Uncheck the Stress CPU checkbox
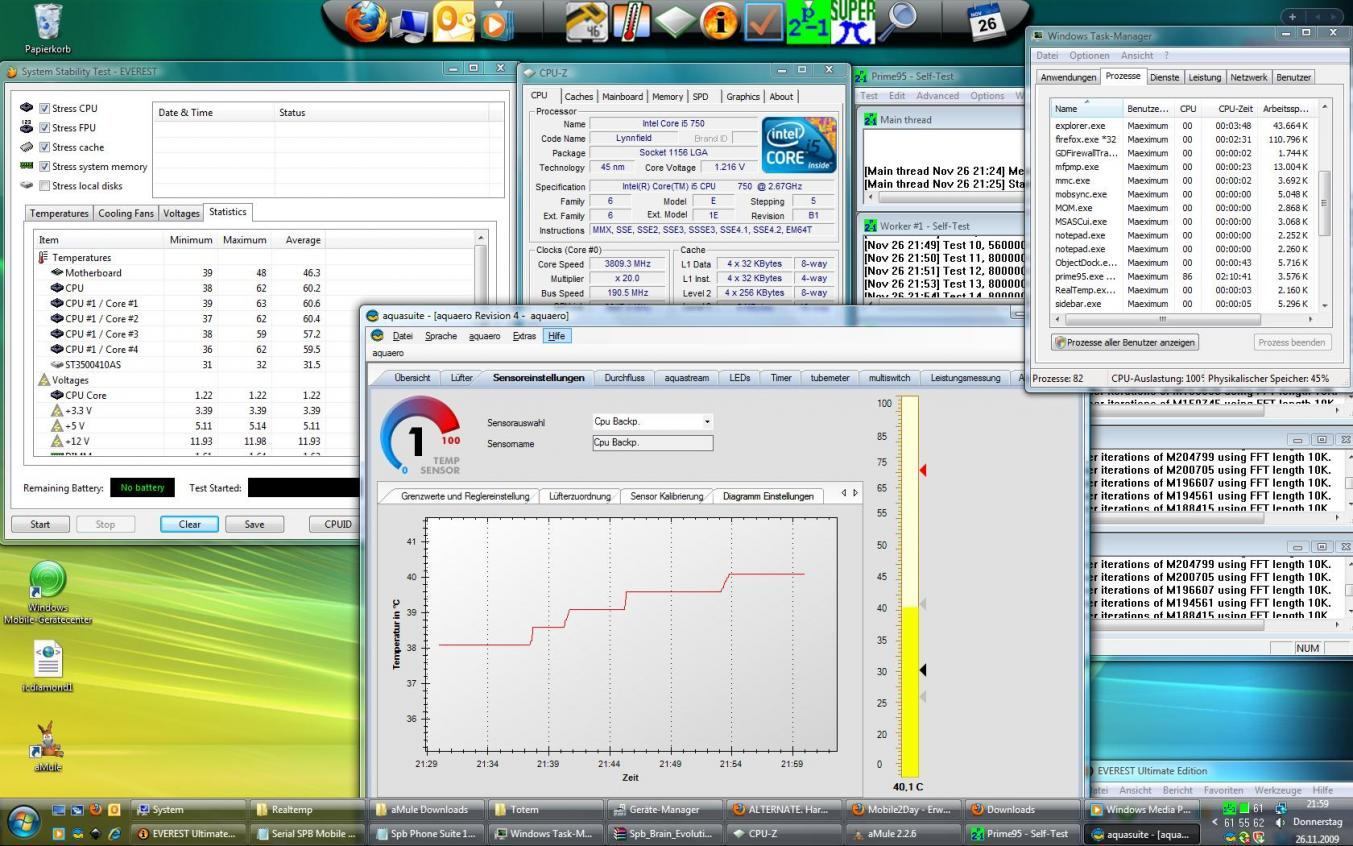 [x=44, y=108]
